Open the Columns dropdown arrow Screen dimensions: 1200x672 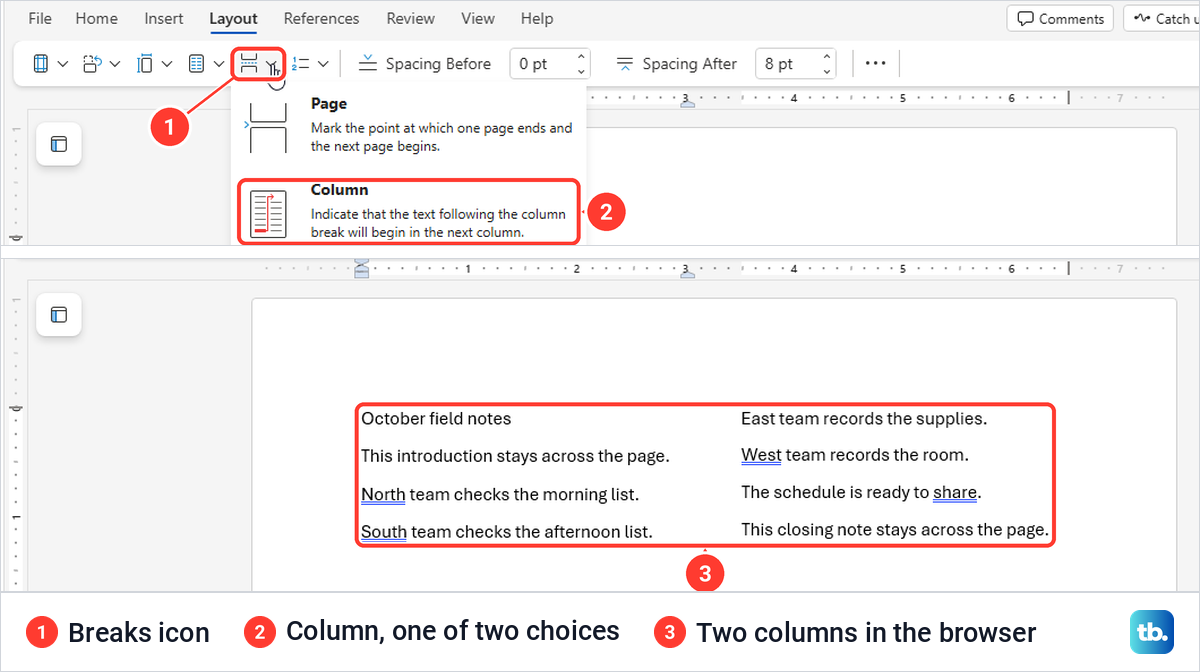point(219,64)
